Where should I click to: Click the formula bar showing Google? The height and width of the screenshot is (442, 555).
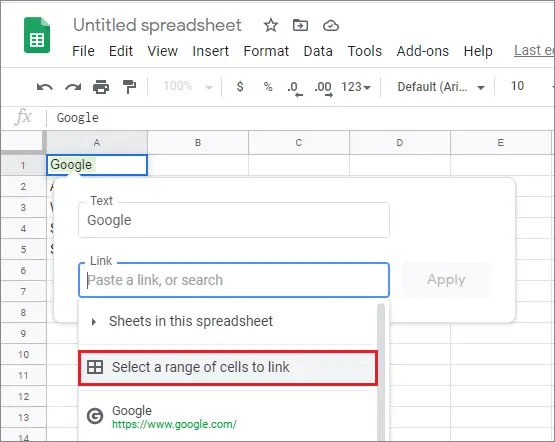300,118
